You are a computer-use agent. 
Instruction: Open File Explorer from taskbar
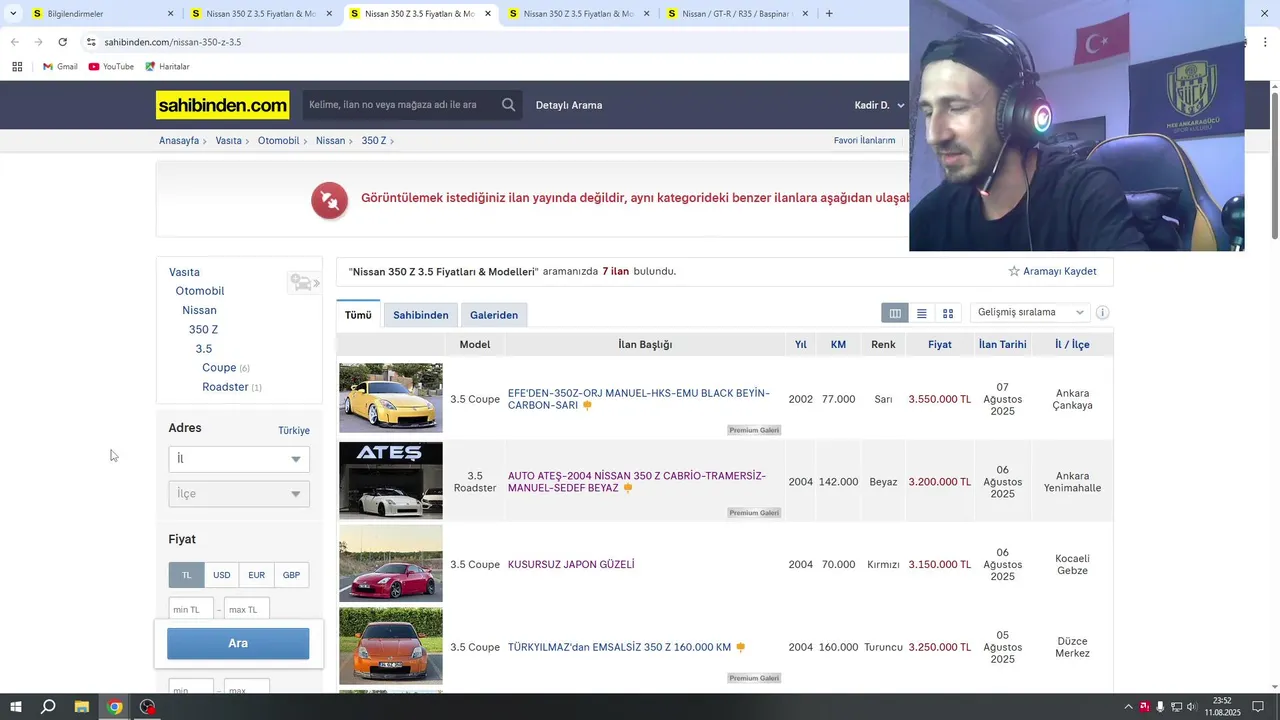[x=82, y=707]
